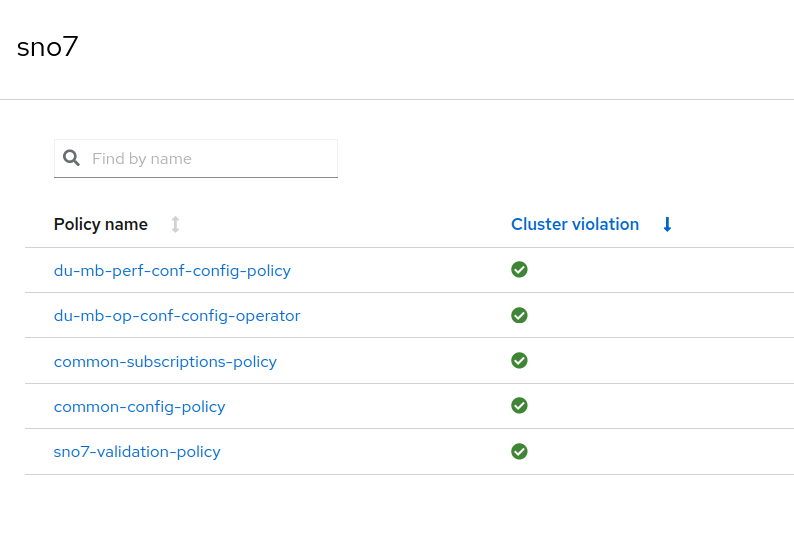Click the blue Cluster violation sort arrow
The height and width of the screenshot is (549, 794).
coord(667,225)
